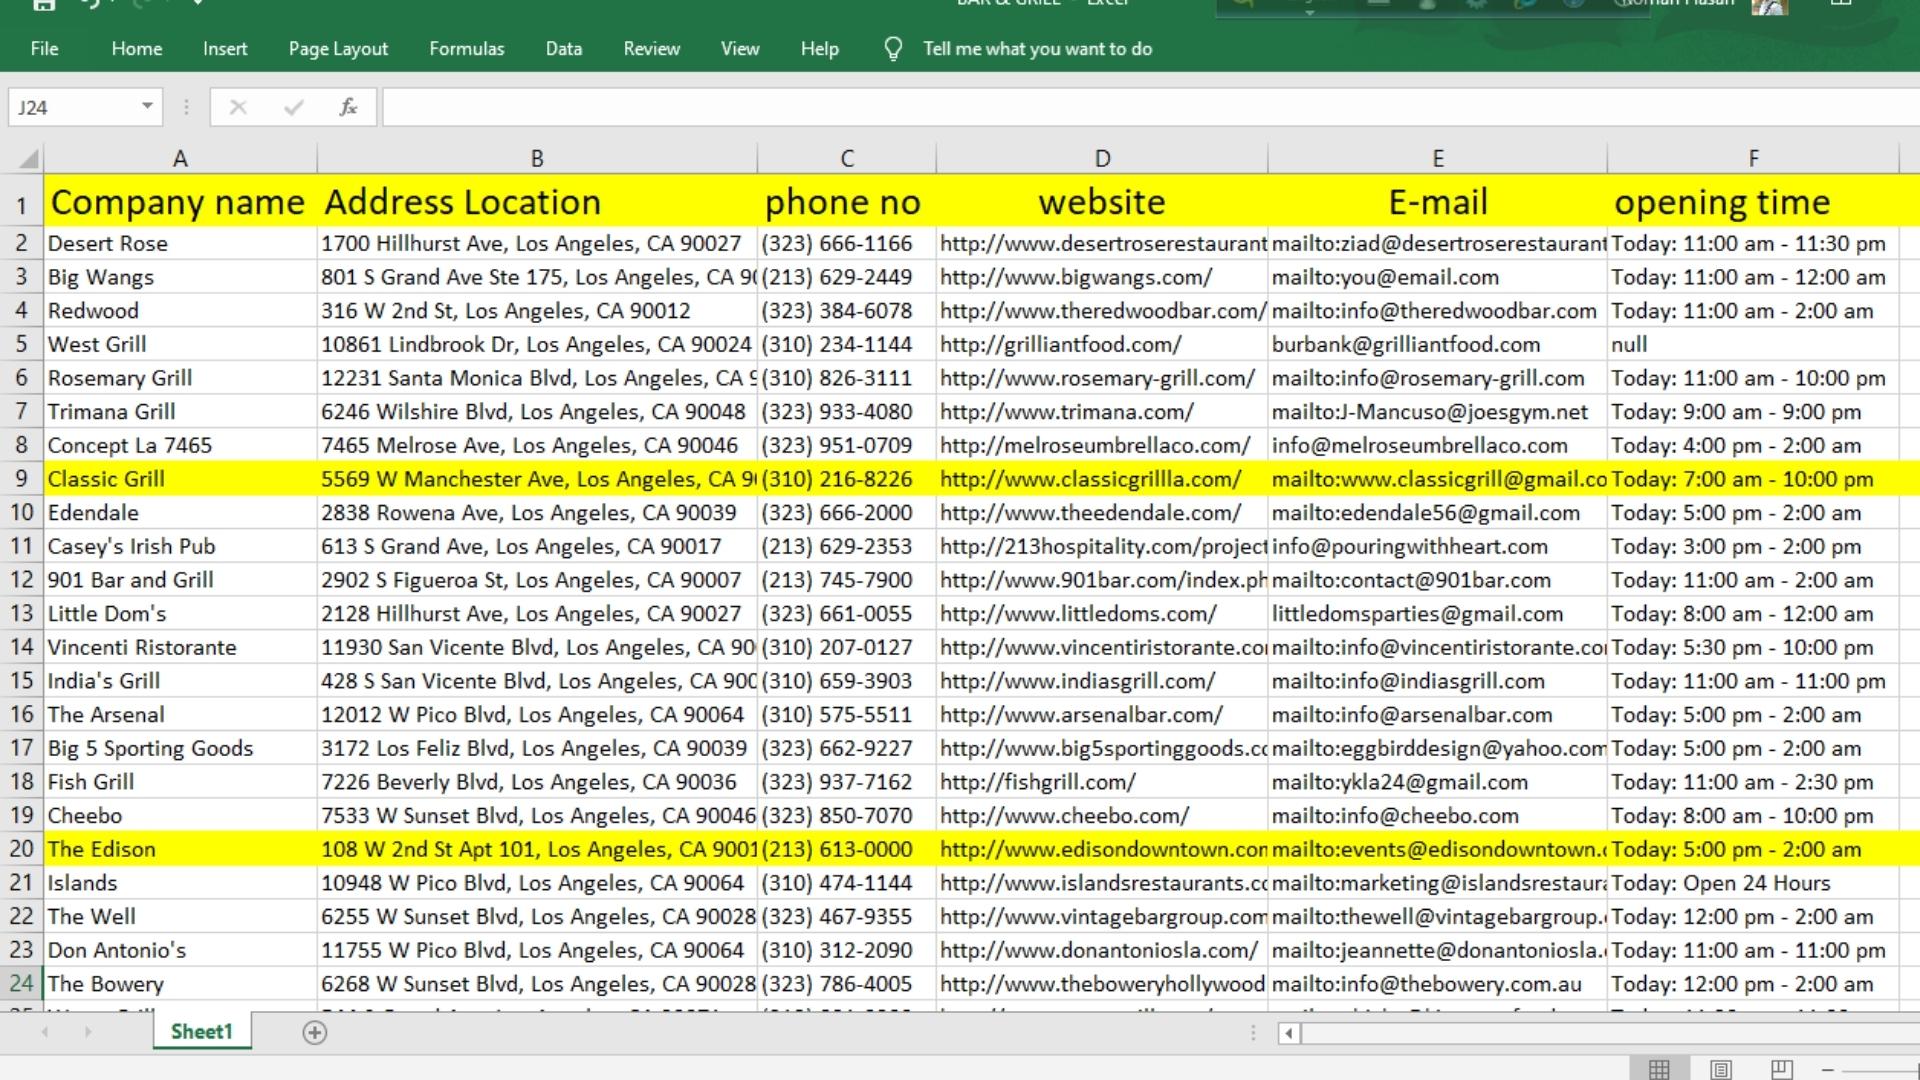Viewport: 1920px width, 1080px height.
Task: Select the Normal view toggle
Action: [x=1659, y=1069]
